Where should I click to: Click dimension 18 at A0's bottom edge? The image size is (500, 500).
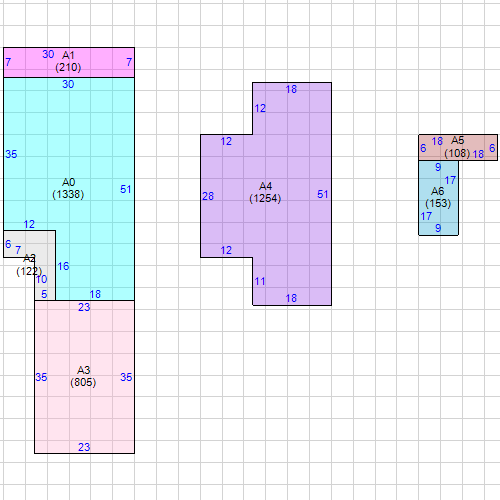click(95, 294)
